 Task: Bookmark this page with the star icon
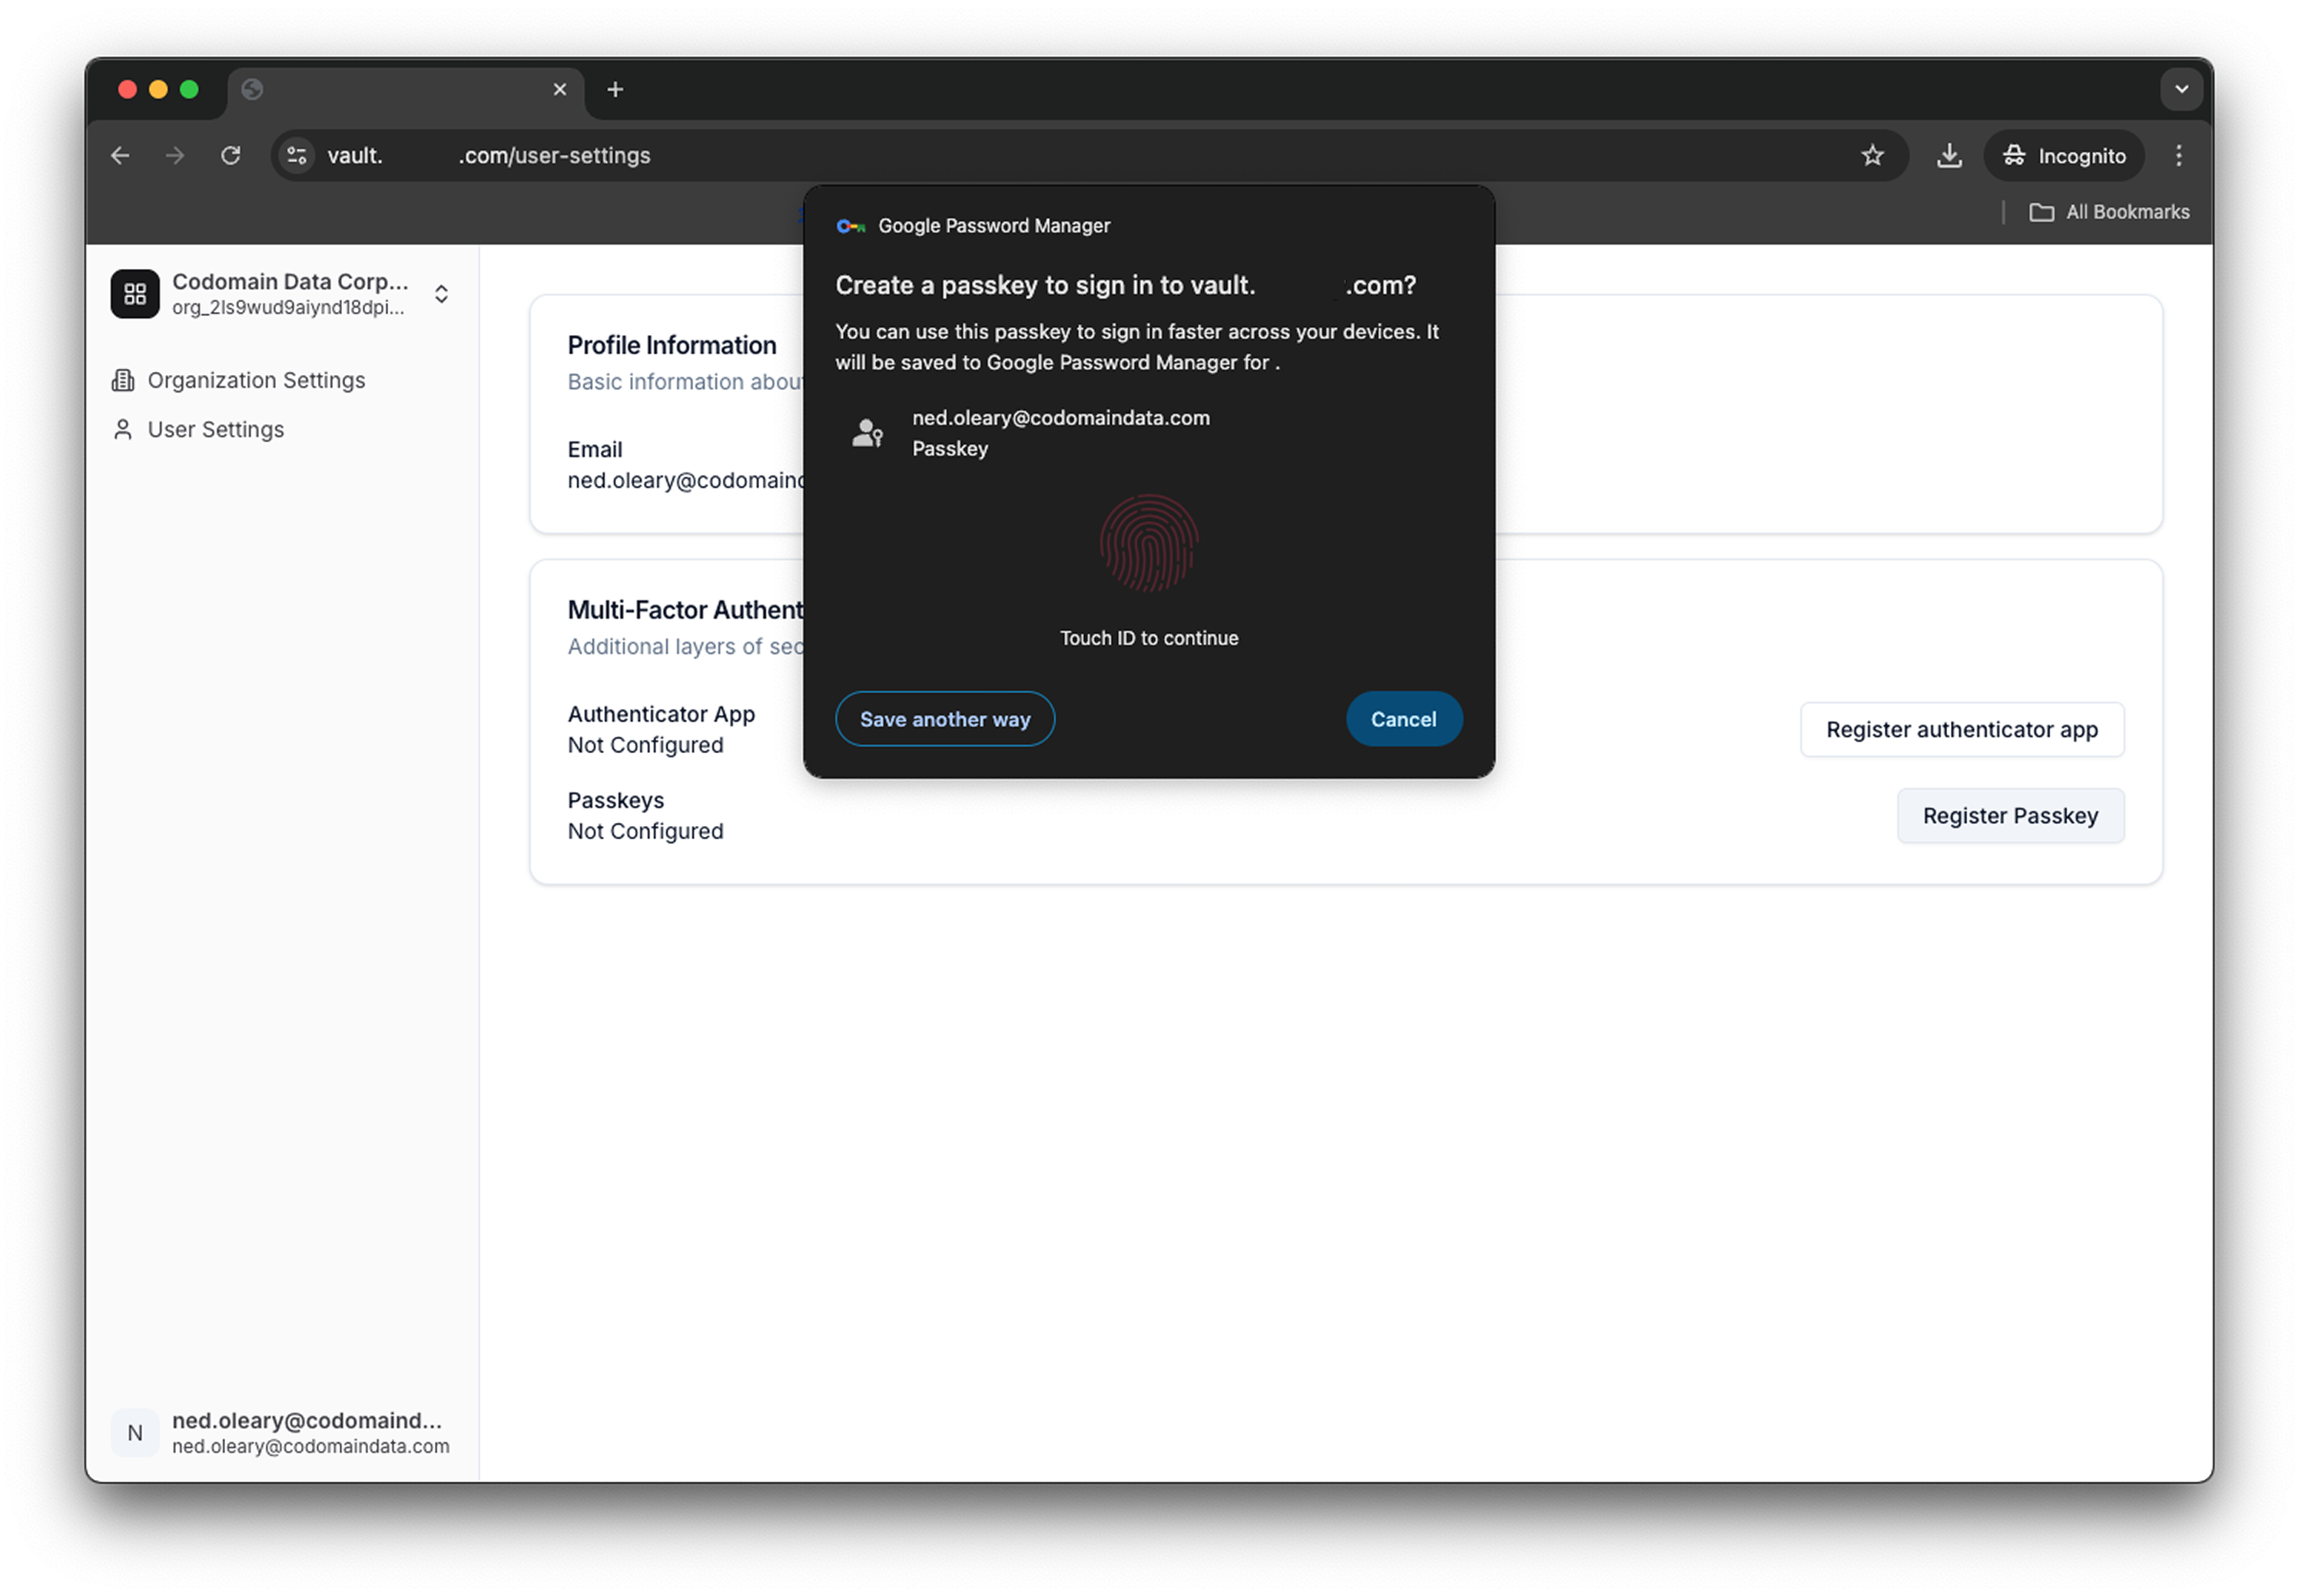pyautogui.click(x=1872, y=155)
